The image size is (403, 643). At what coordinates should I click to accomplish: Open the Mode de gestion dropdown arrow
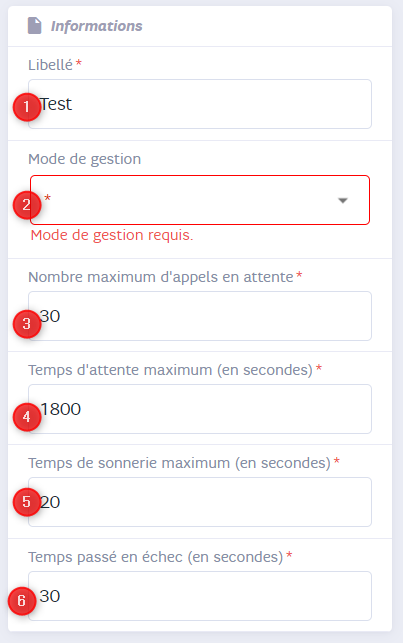343,201
